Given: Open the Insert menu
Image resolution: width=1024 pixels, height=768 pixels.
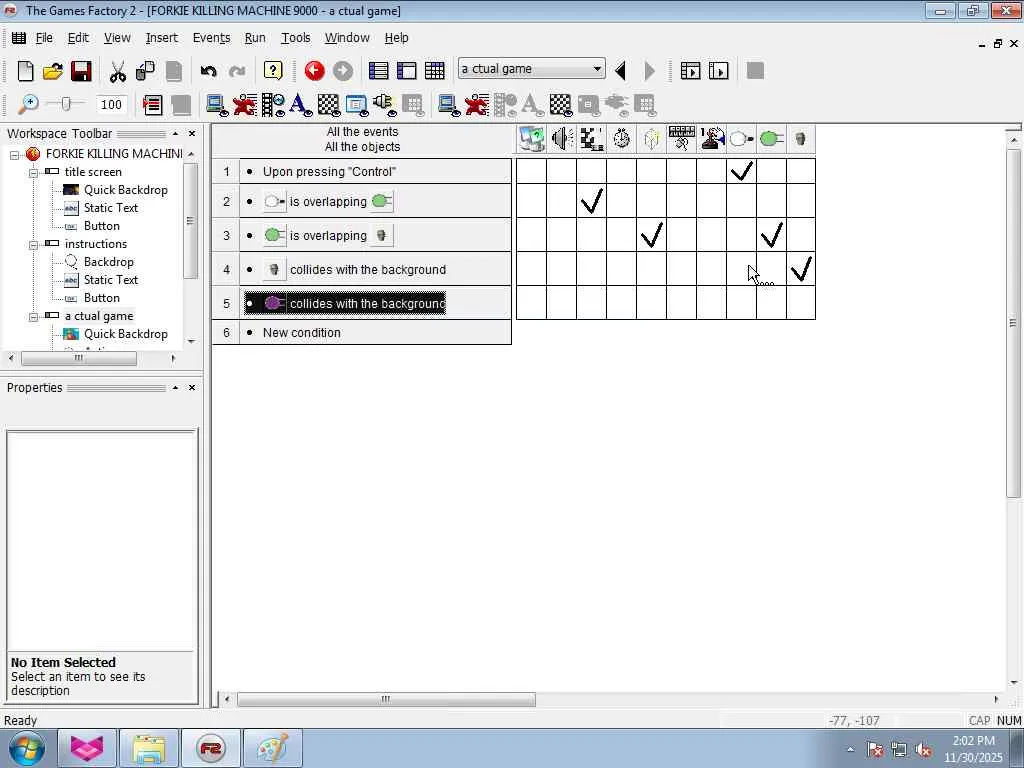Looking at the screenshot, I should click(161, 38).
